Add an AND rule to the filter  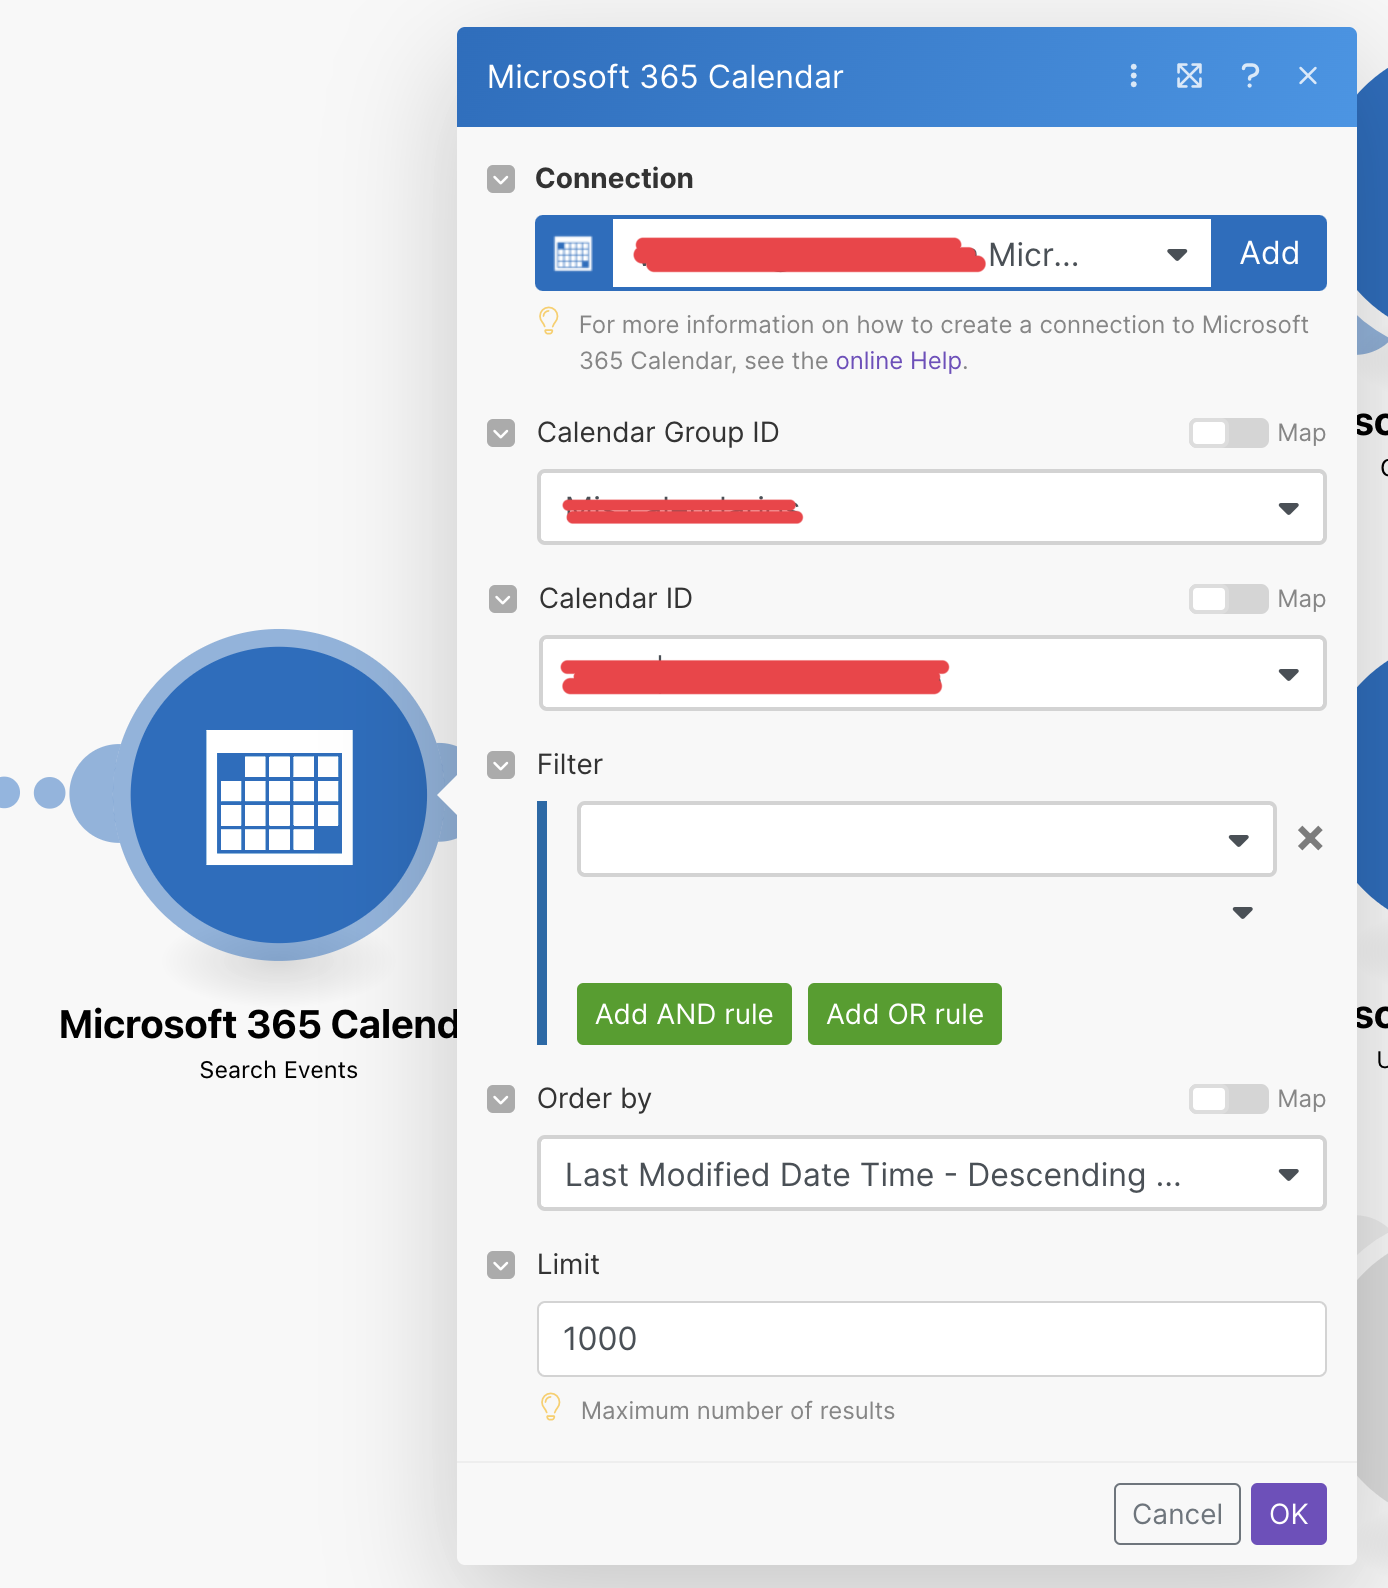click(684, 1014)
